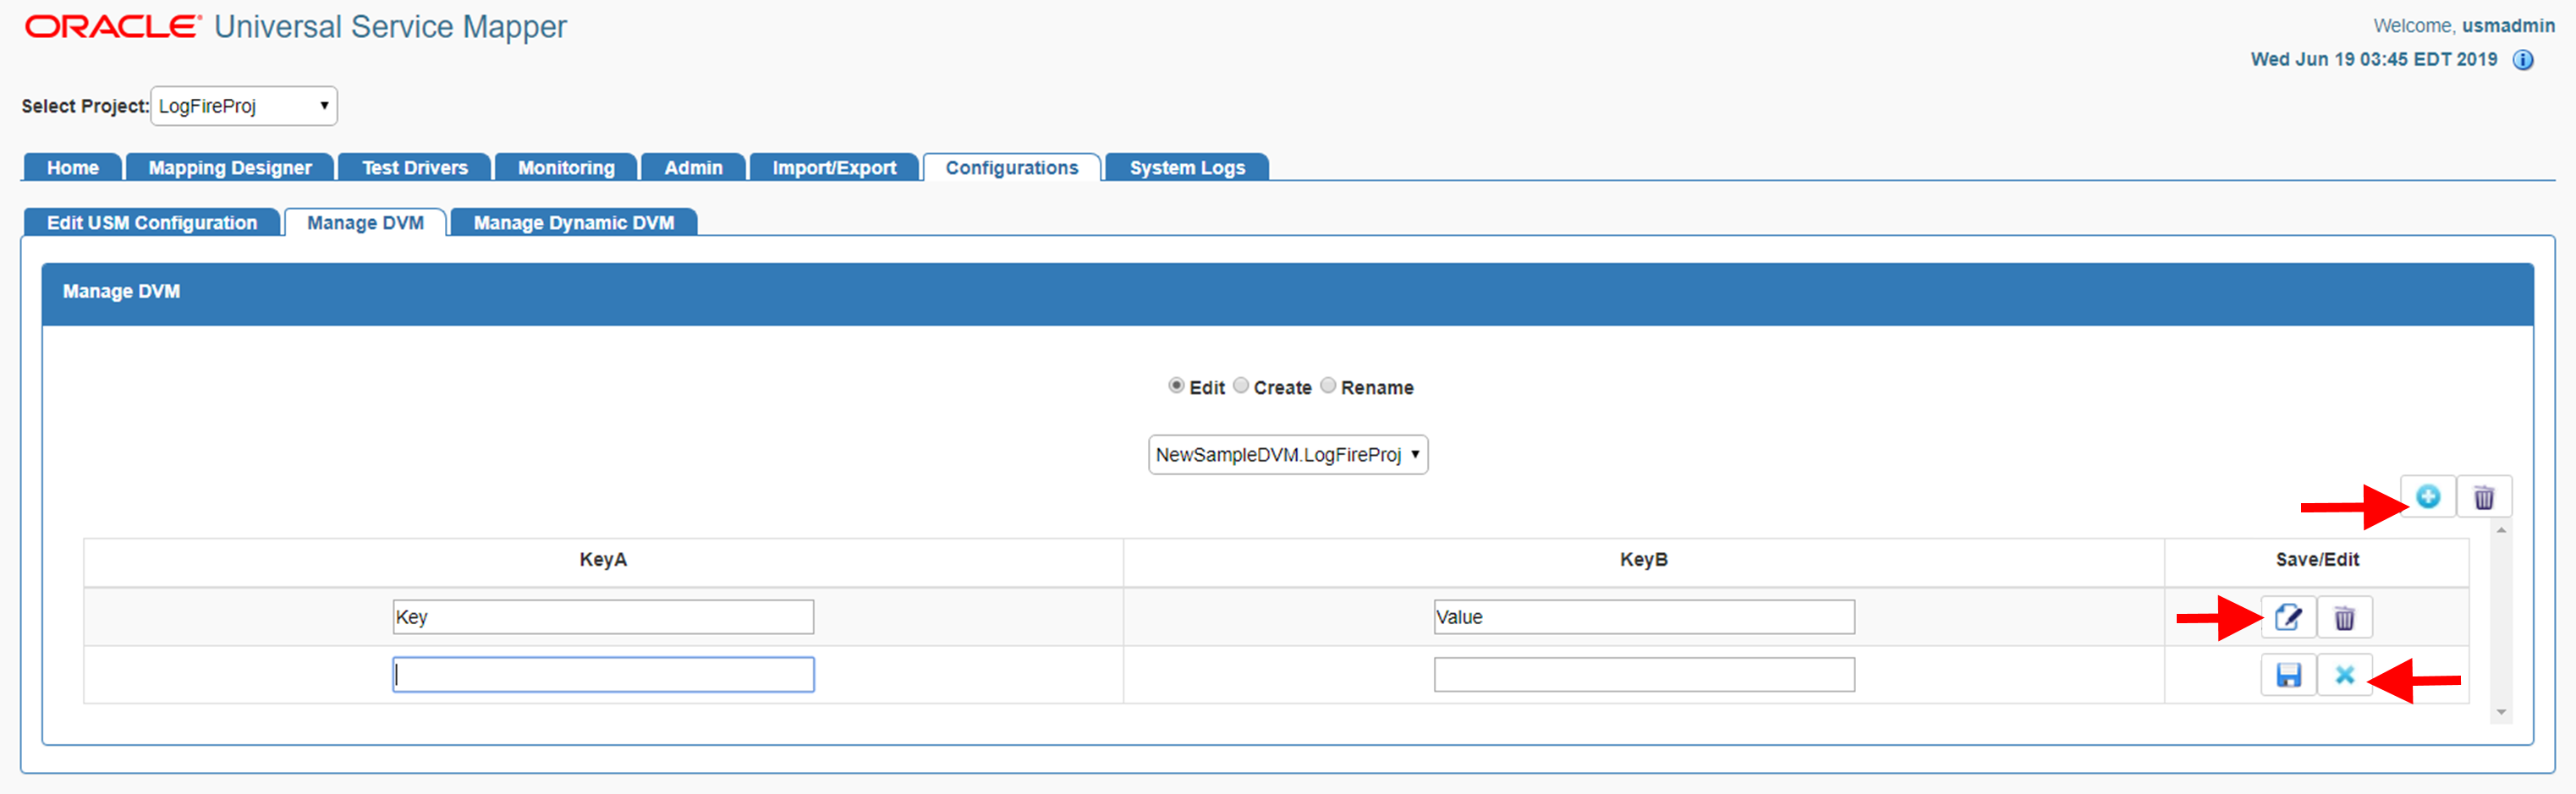Viewport: 2576px width, 794px height.
Task: Select the Rename radio button
Action: [x=1327, y=386]
